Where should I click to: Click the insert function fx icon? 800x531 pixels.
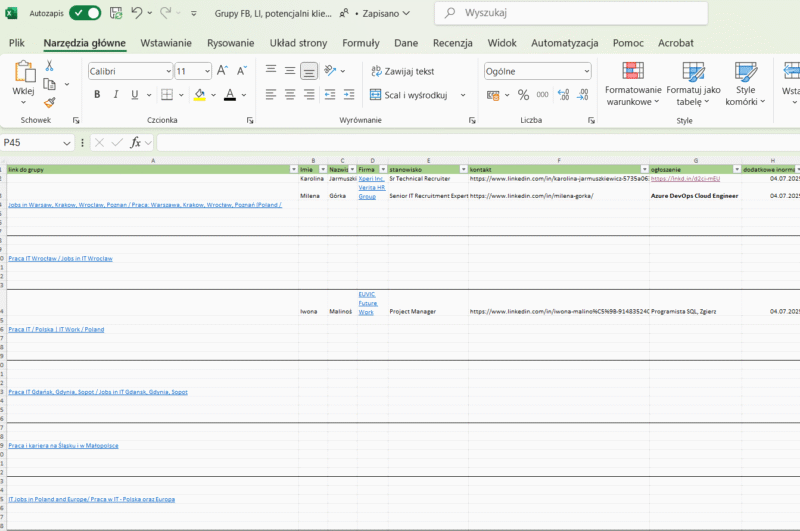click(x=135, y=143)
